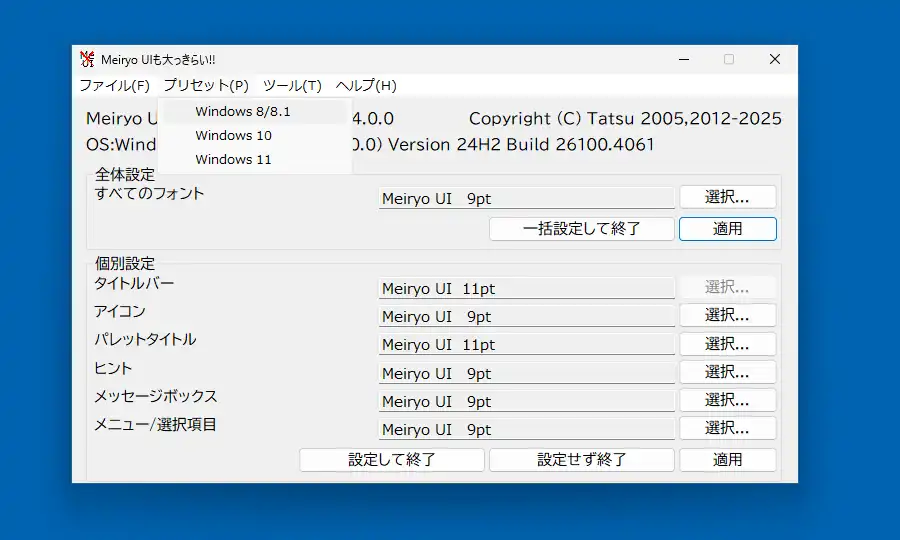Click the メッセージボックス font field
Screen dimensions: 900x540
tap(526, 402)
